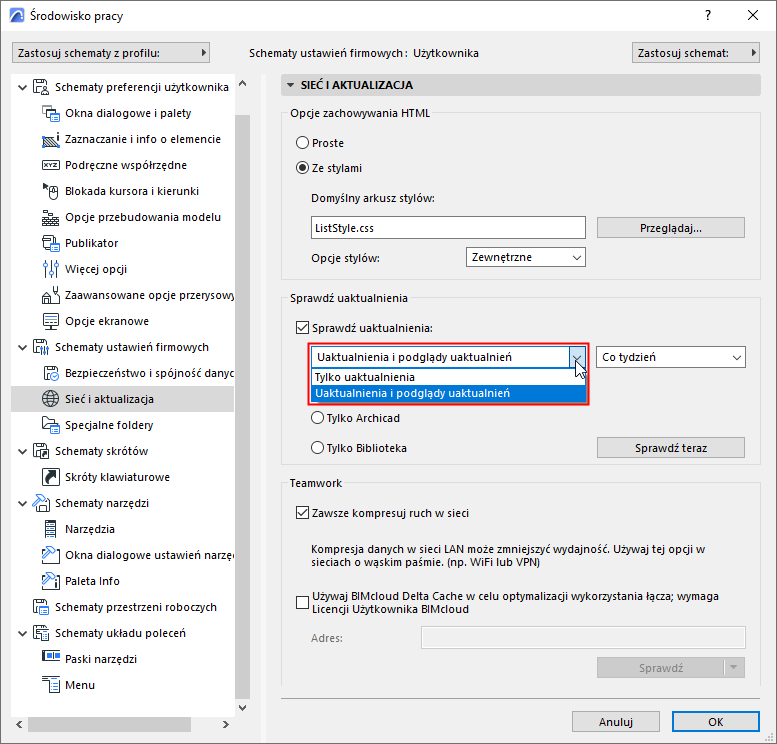Click the Sprawdź teraz button
Screen dimensions: 777x744
click(670, 448)
